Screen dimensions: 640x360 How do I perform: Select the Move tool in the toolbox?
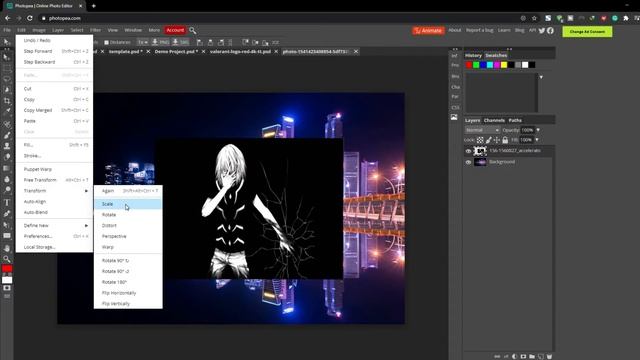coord(7,57)
